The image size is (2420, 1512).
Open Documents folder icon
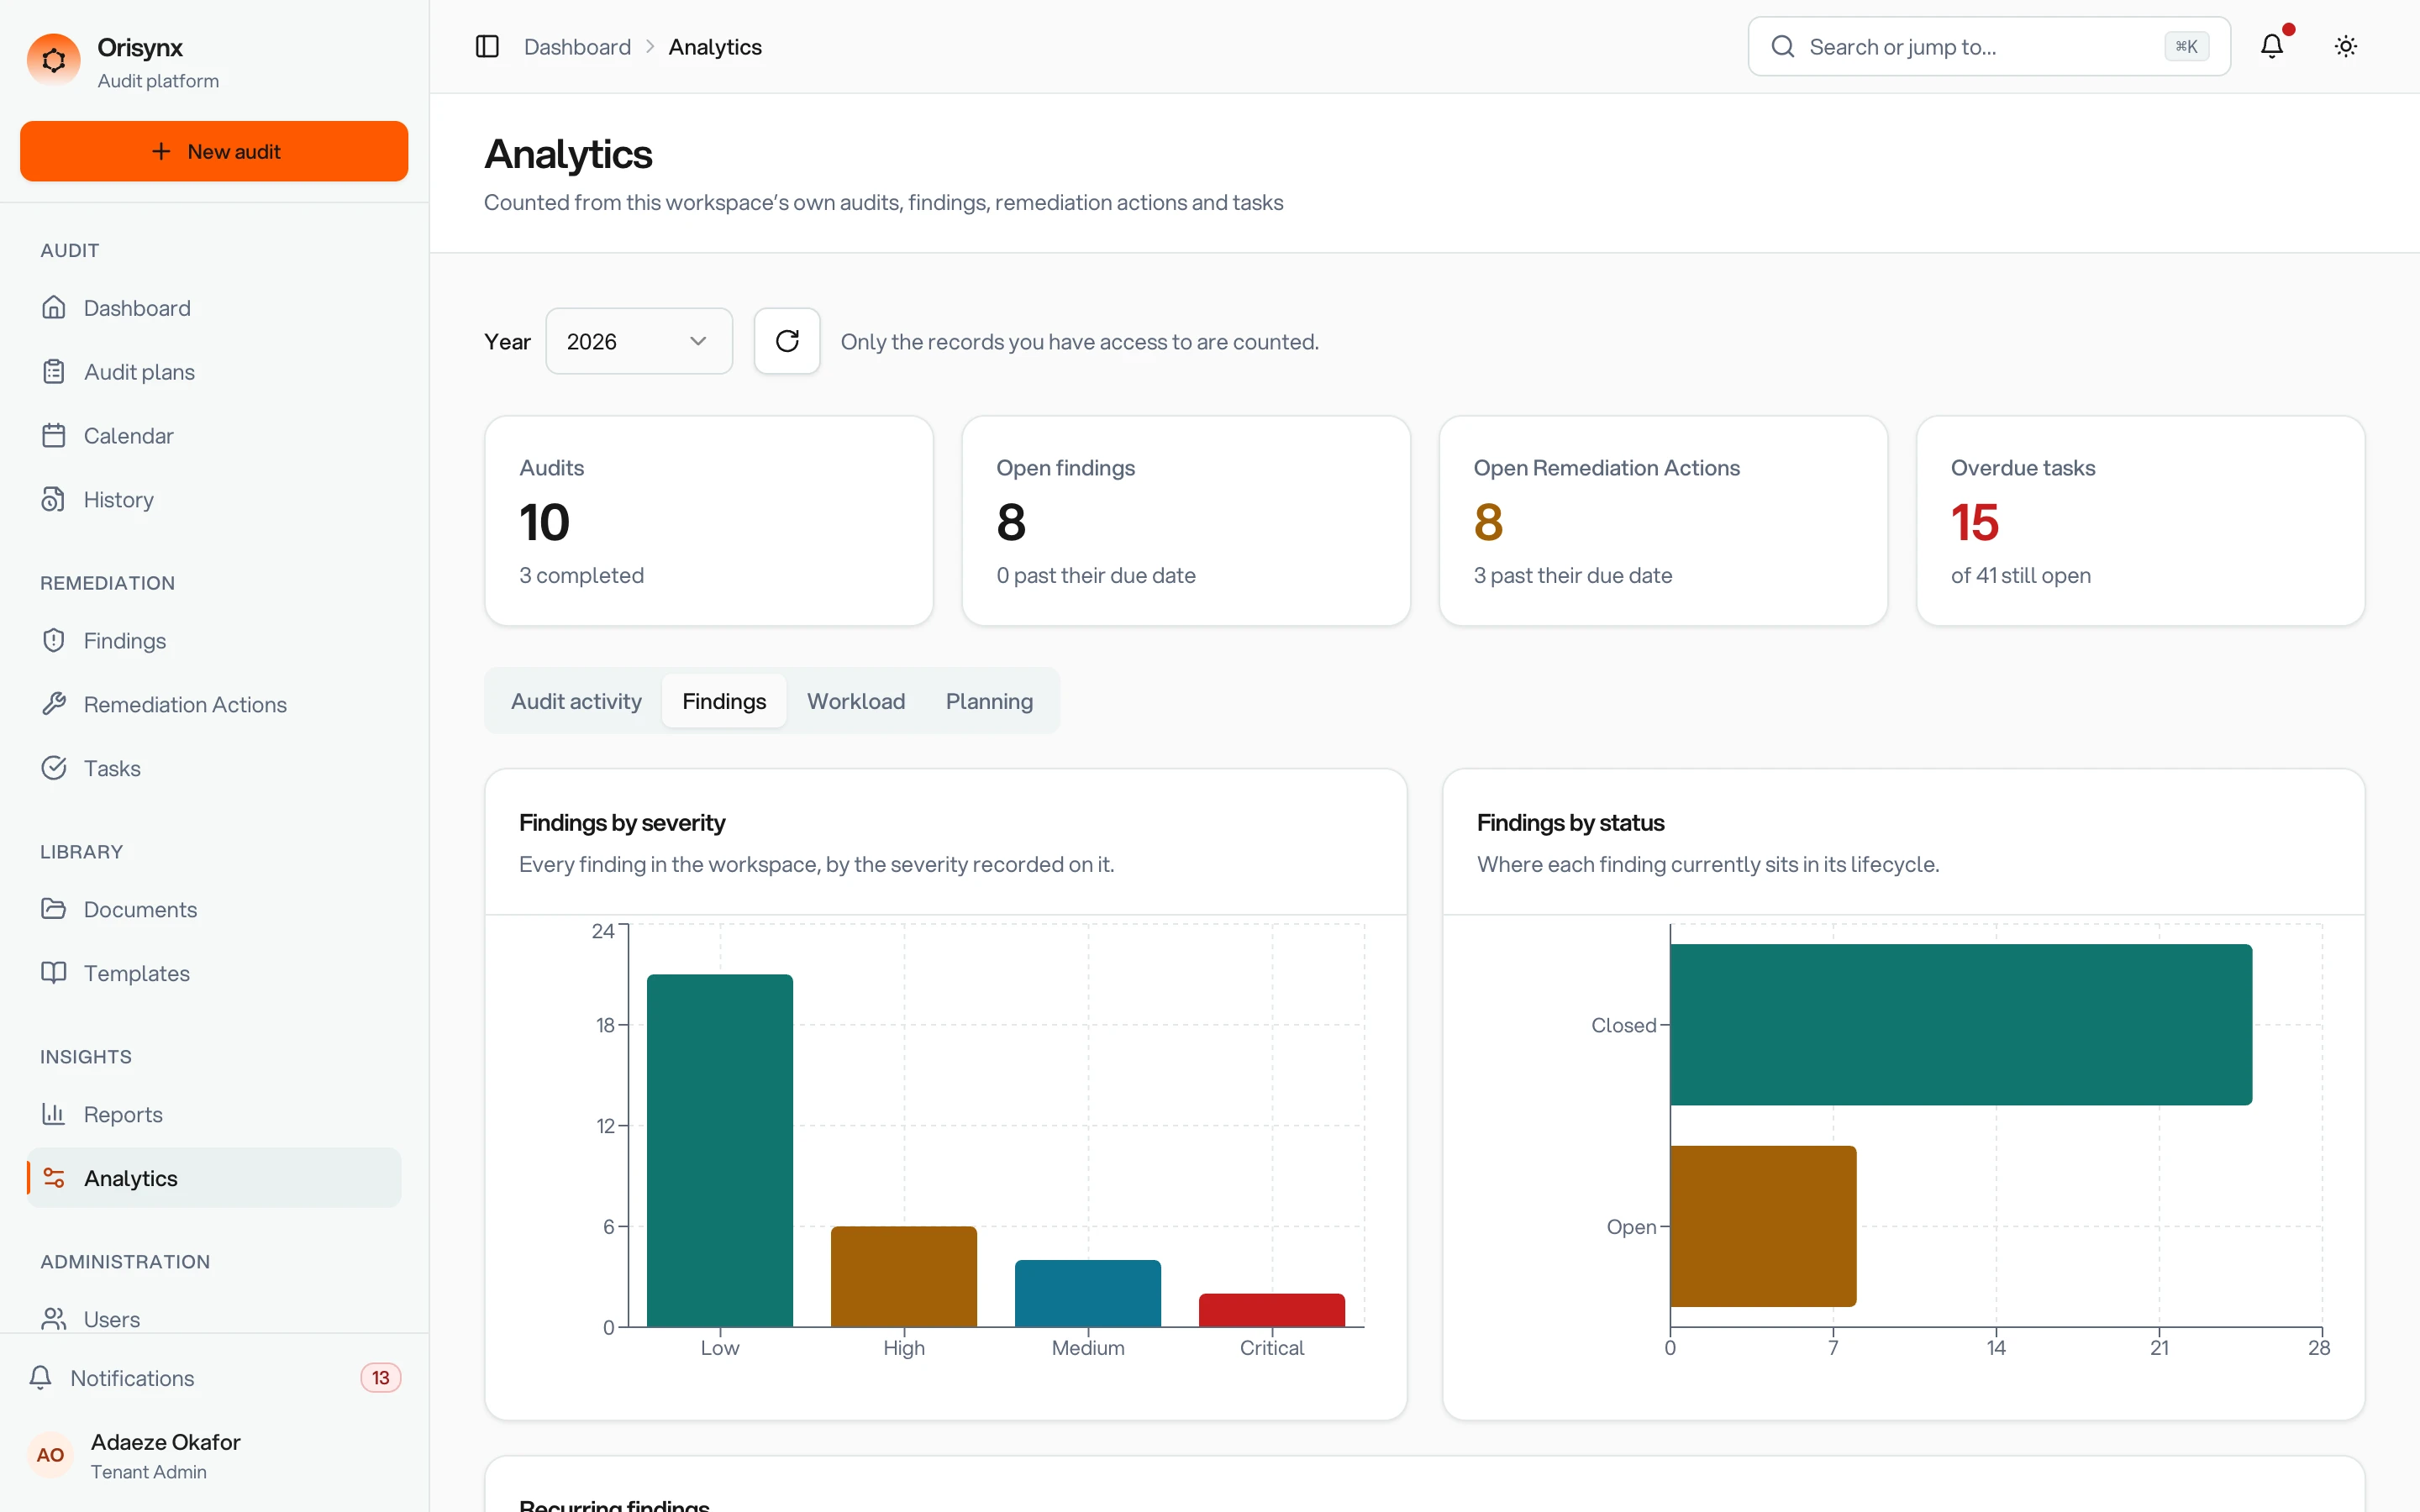pos(54,909)
